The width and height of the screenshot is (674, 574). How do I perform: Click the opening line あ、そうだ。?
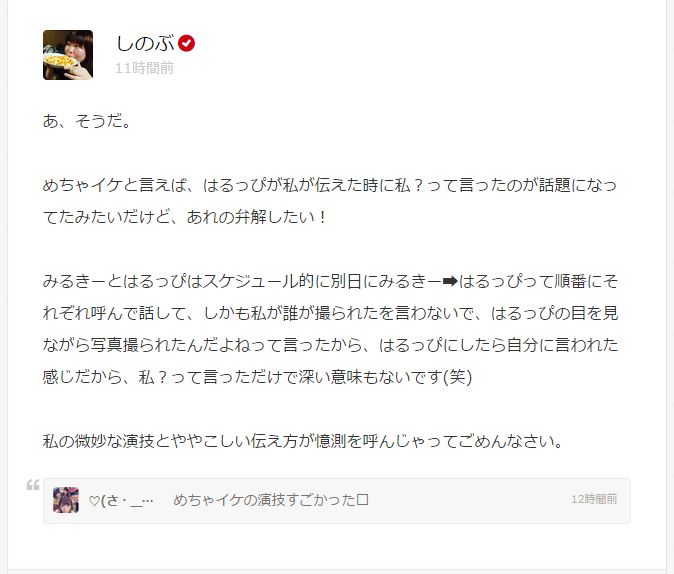coord(87,121)
